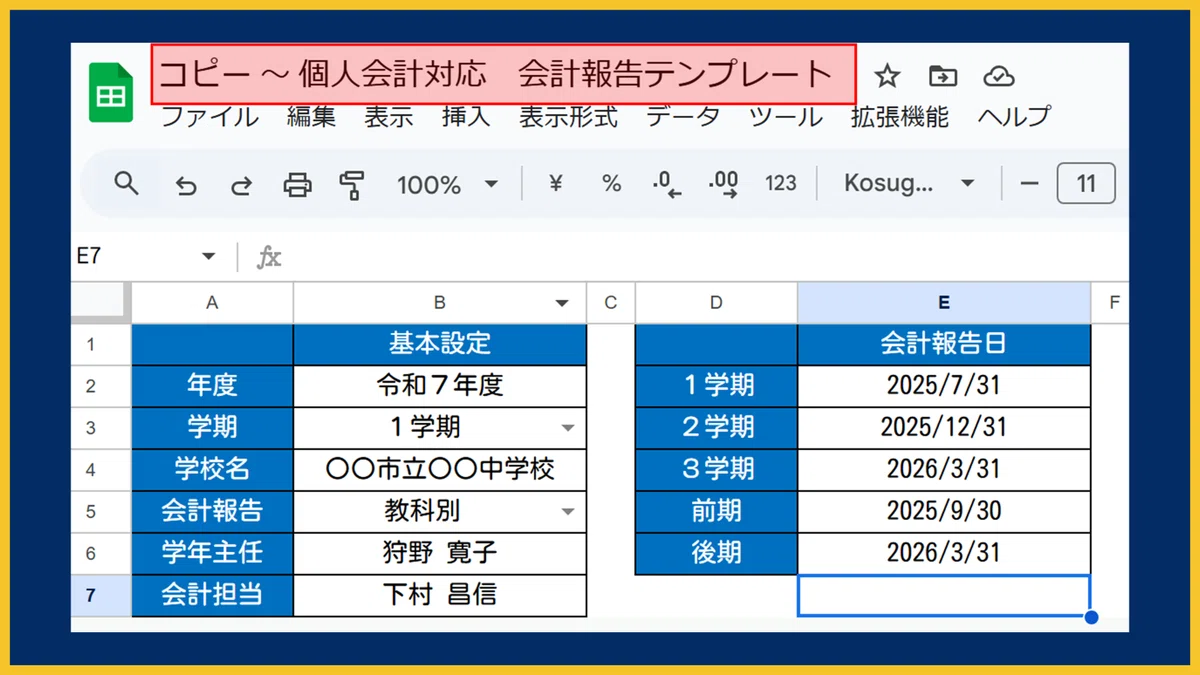Open the ツール menu
The height and width of the screenshot is (675, 1200).
tap(785, 117)
